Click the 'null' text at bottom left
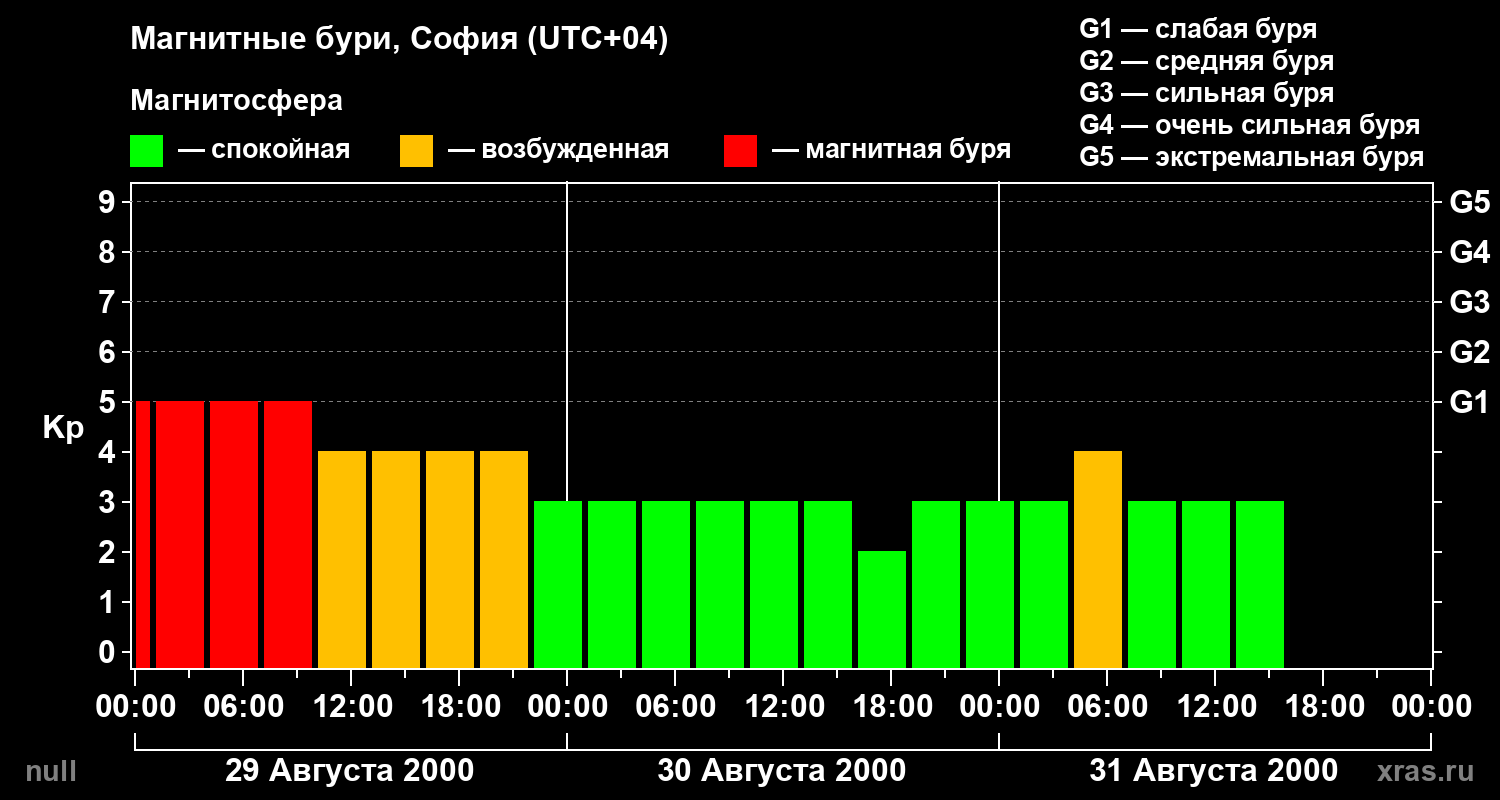Screen dimensions: 1500x800 [x=50, y=771]
